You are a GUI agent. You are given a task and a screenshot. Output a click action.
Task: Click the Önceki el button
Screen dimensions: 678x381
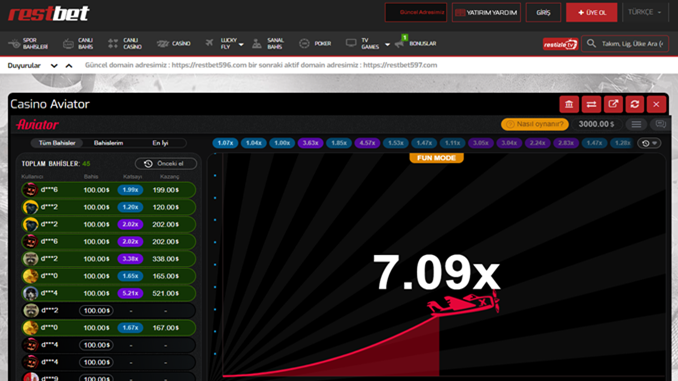[166, 163]
